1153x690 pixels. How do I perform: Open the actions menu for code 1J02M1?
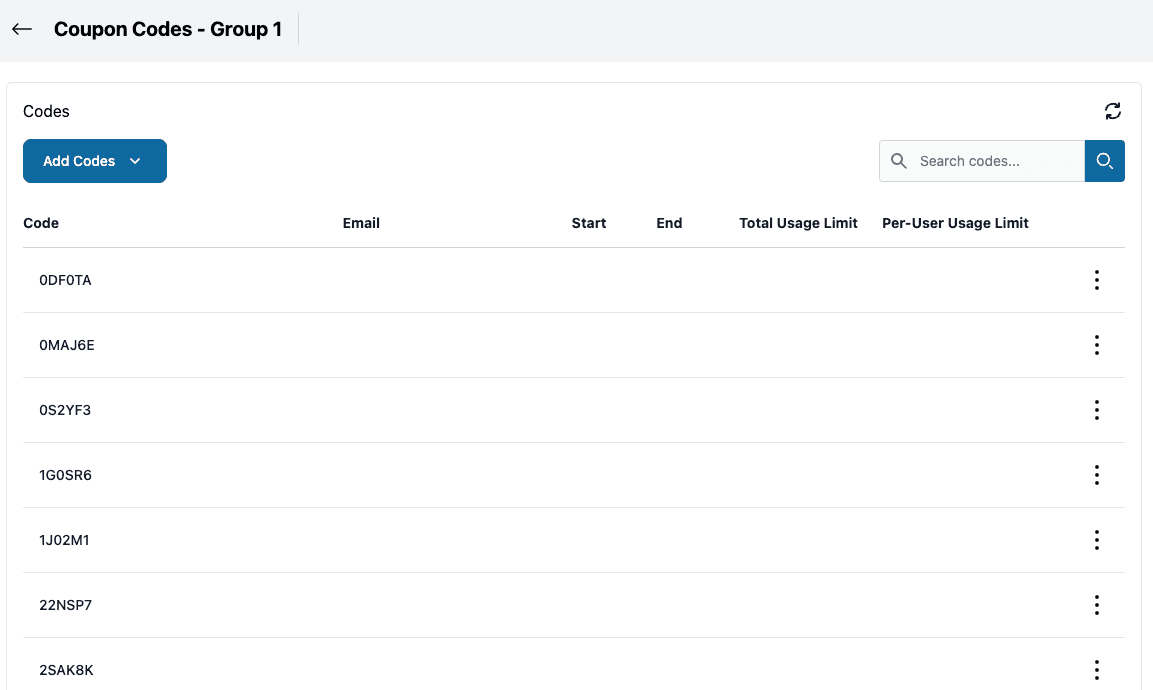[x=1096, y=540]
